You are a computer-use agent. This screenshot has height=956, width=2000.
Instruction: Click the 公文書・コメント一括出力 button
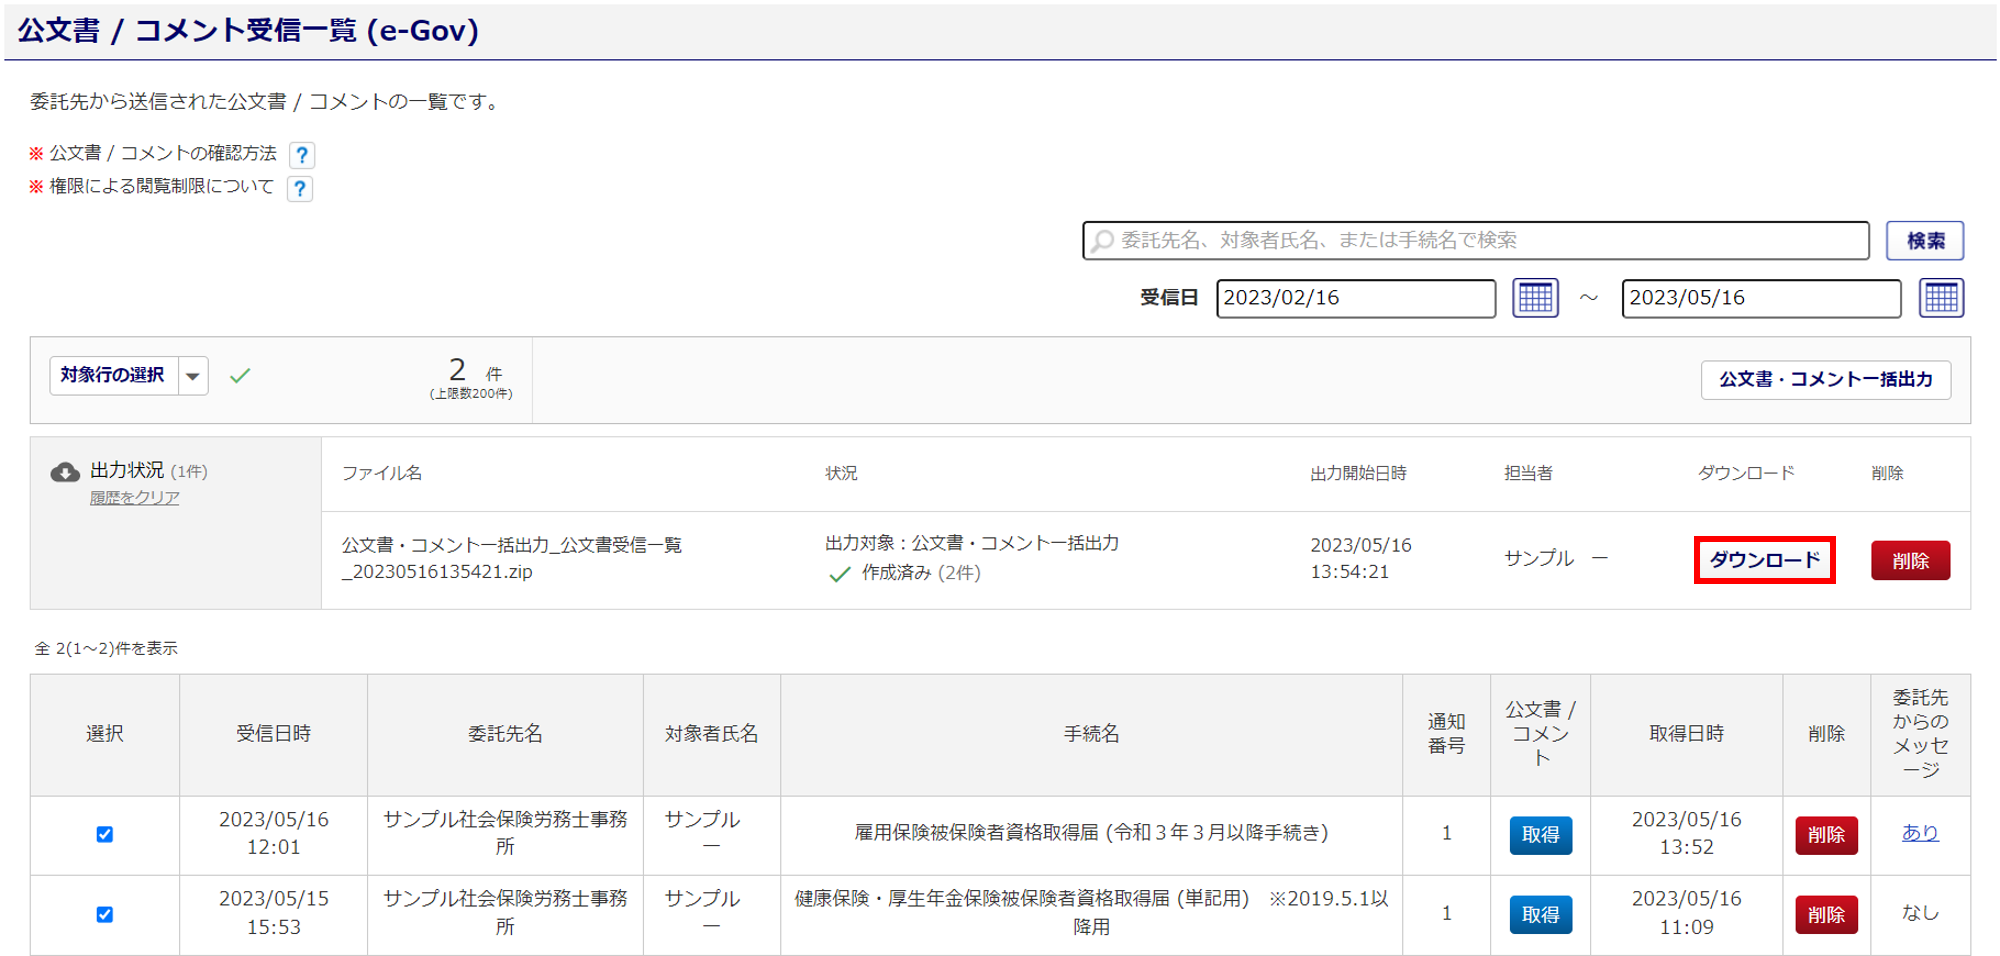point(1825,380)
